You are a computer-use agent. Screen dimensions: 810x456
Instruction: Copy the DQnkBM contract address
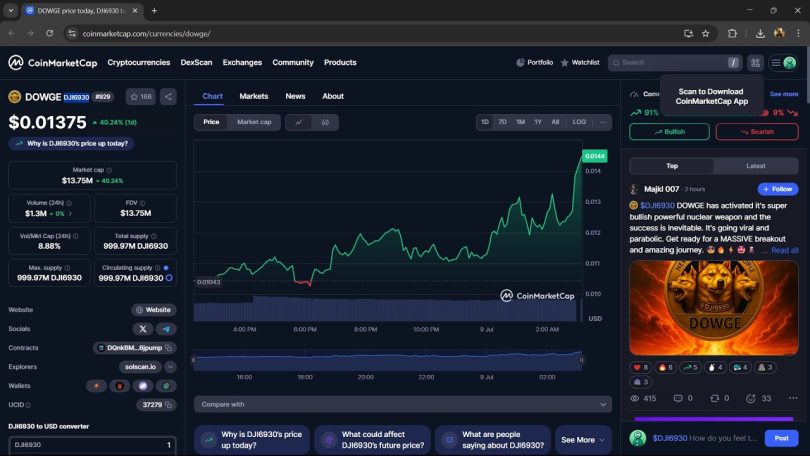tap(168, 348)
